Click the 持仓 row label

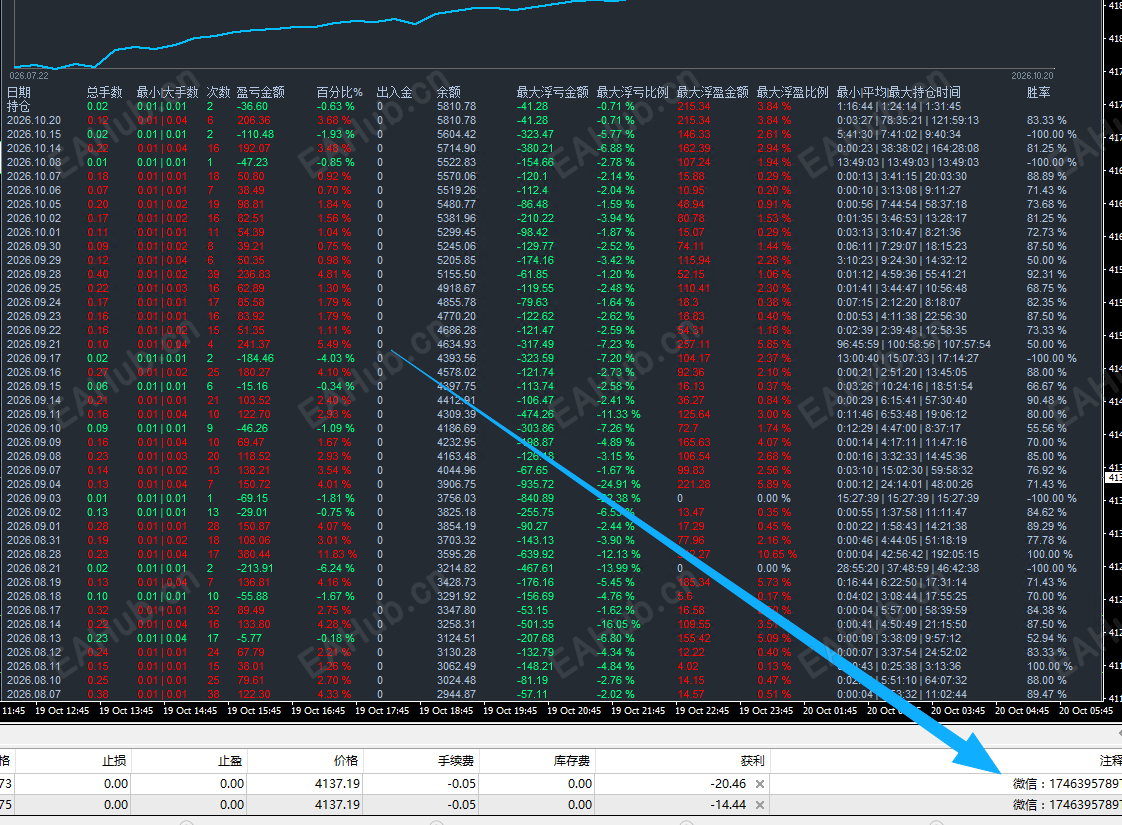pos(19,107)
